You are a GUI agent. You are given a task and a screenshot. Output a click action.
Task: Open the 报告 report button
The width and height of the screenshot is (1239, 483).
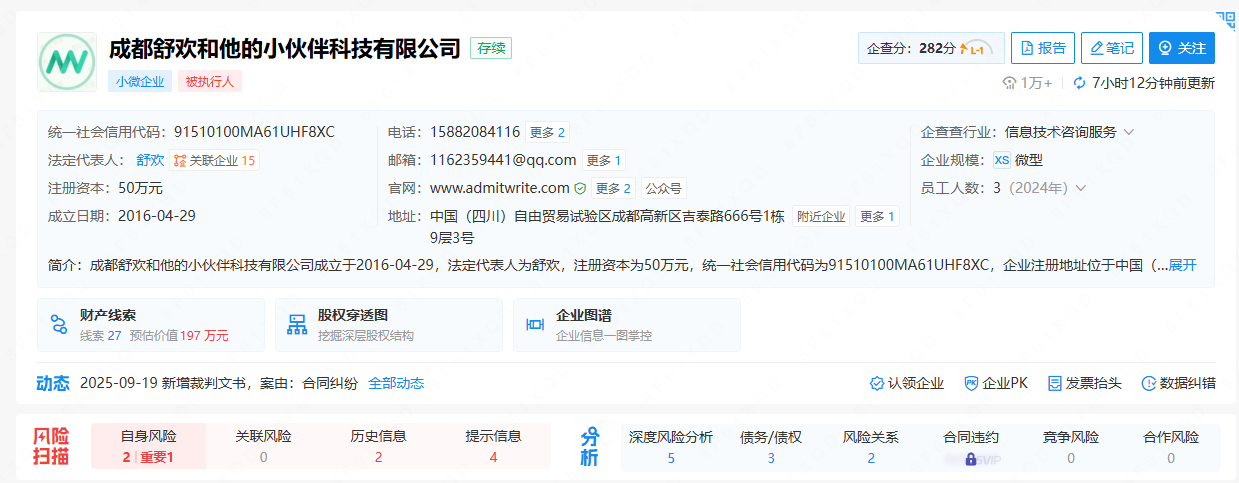1041,48
